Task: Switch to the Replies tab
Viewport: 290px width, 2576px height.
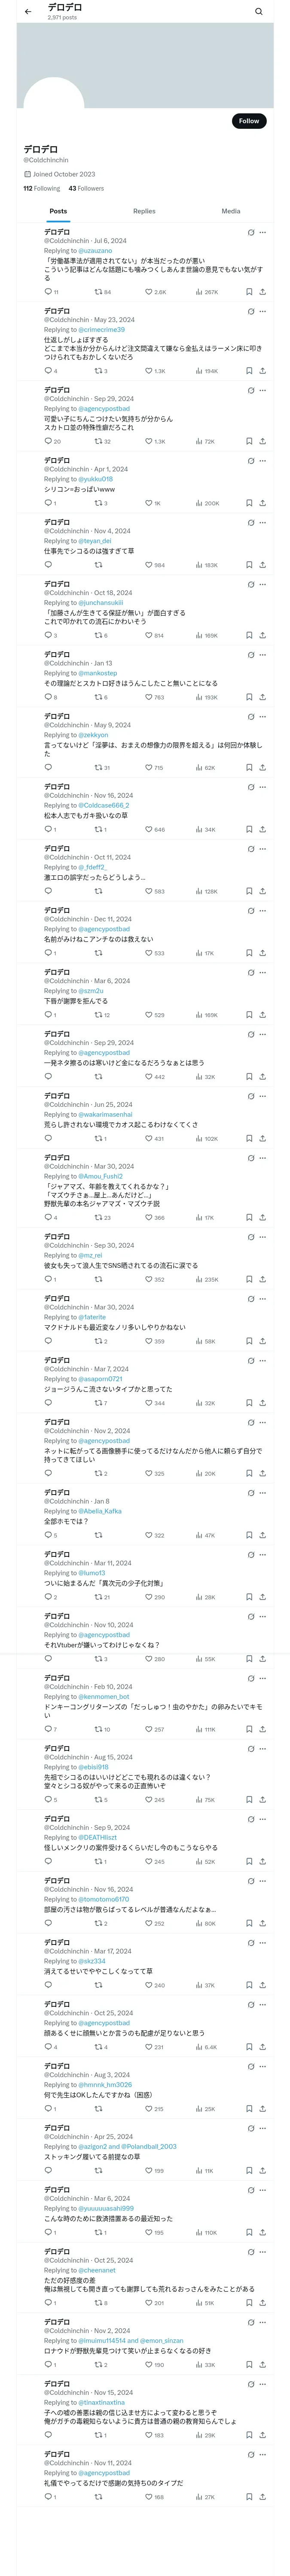Action: [x=144, y=211]
